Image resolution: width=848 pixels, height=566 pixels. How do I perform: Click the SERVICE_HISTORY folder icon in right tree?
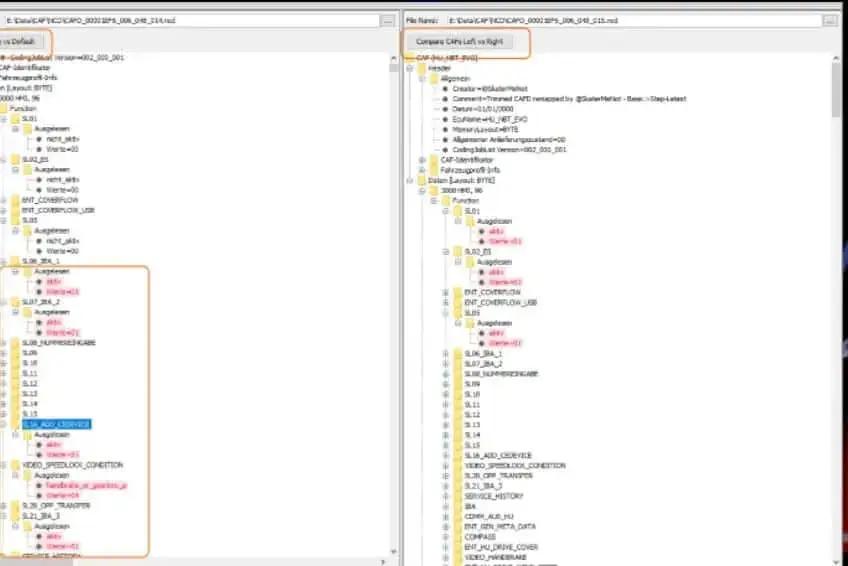(457, 496)
